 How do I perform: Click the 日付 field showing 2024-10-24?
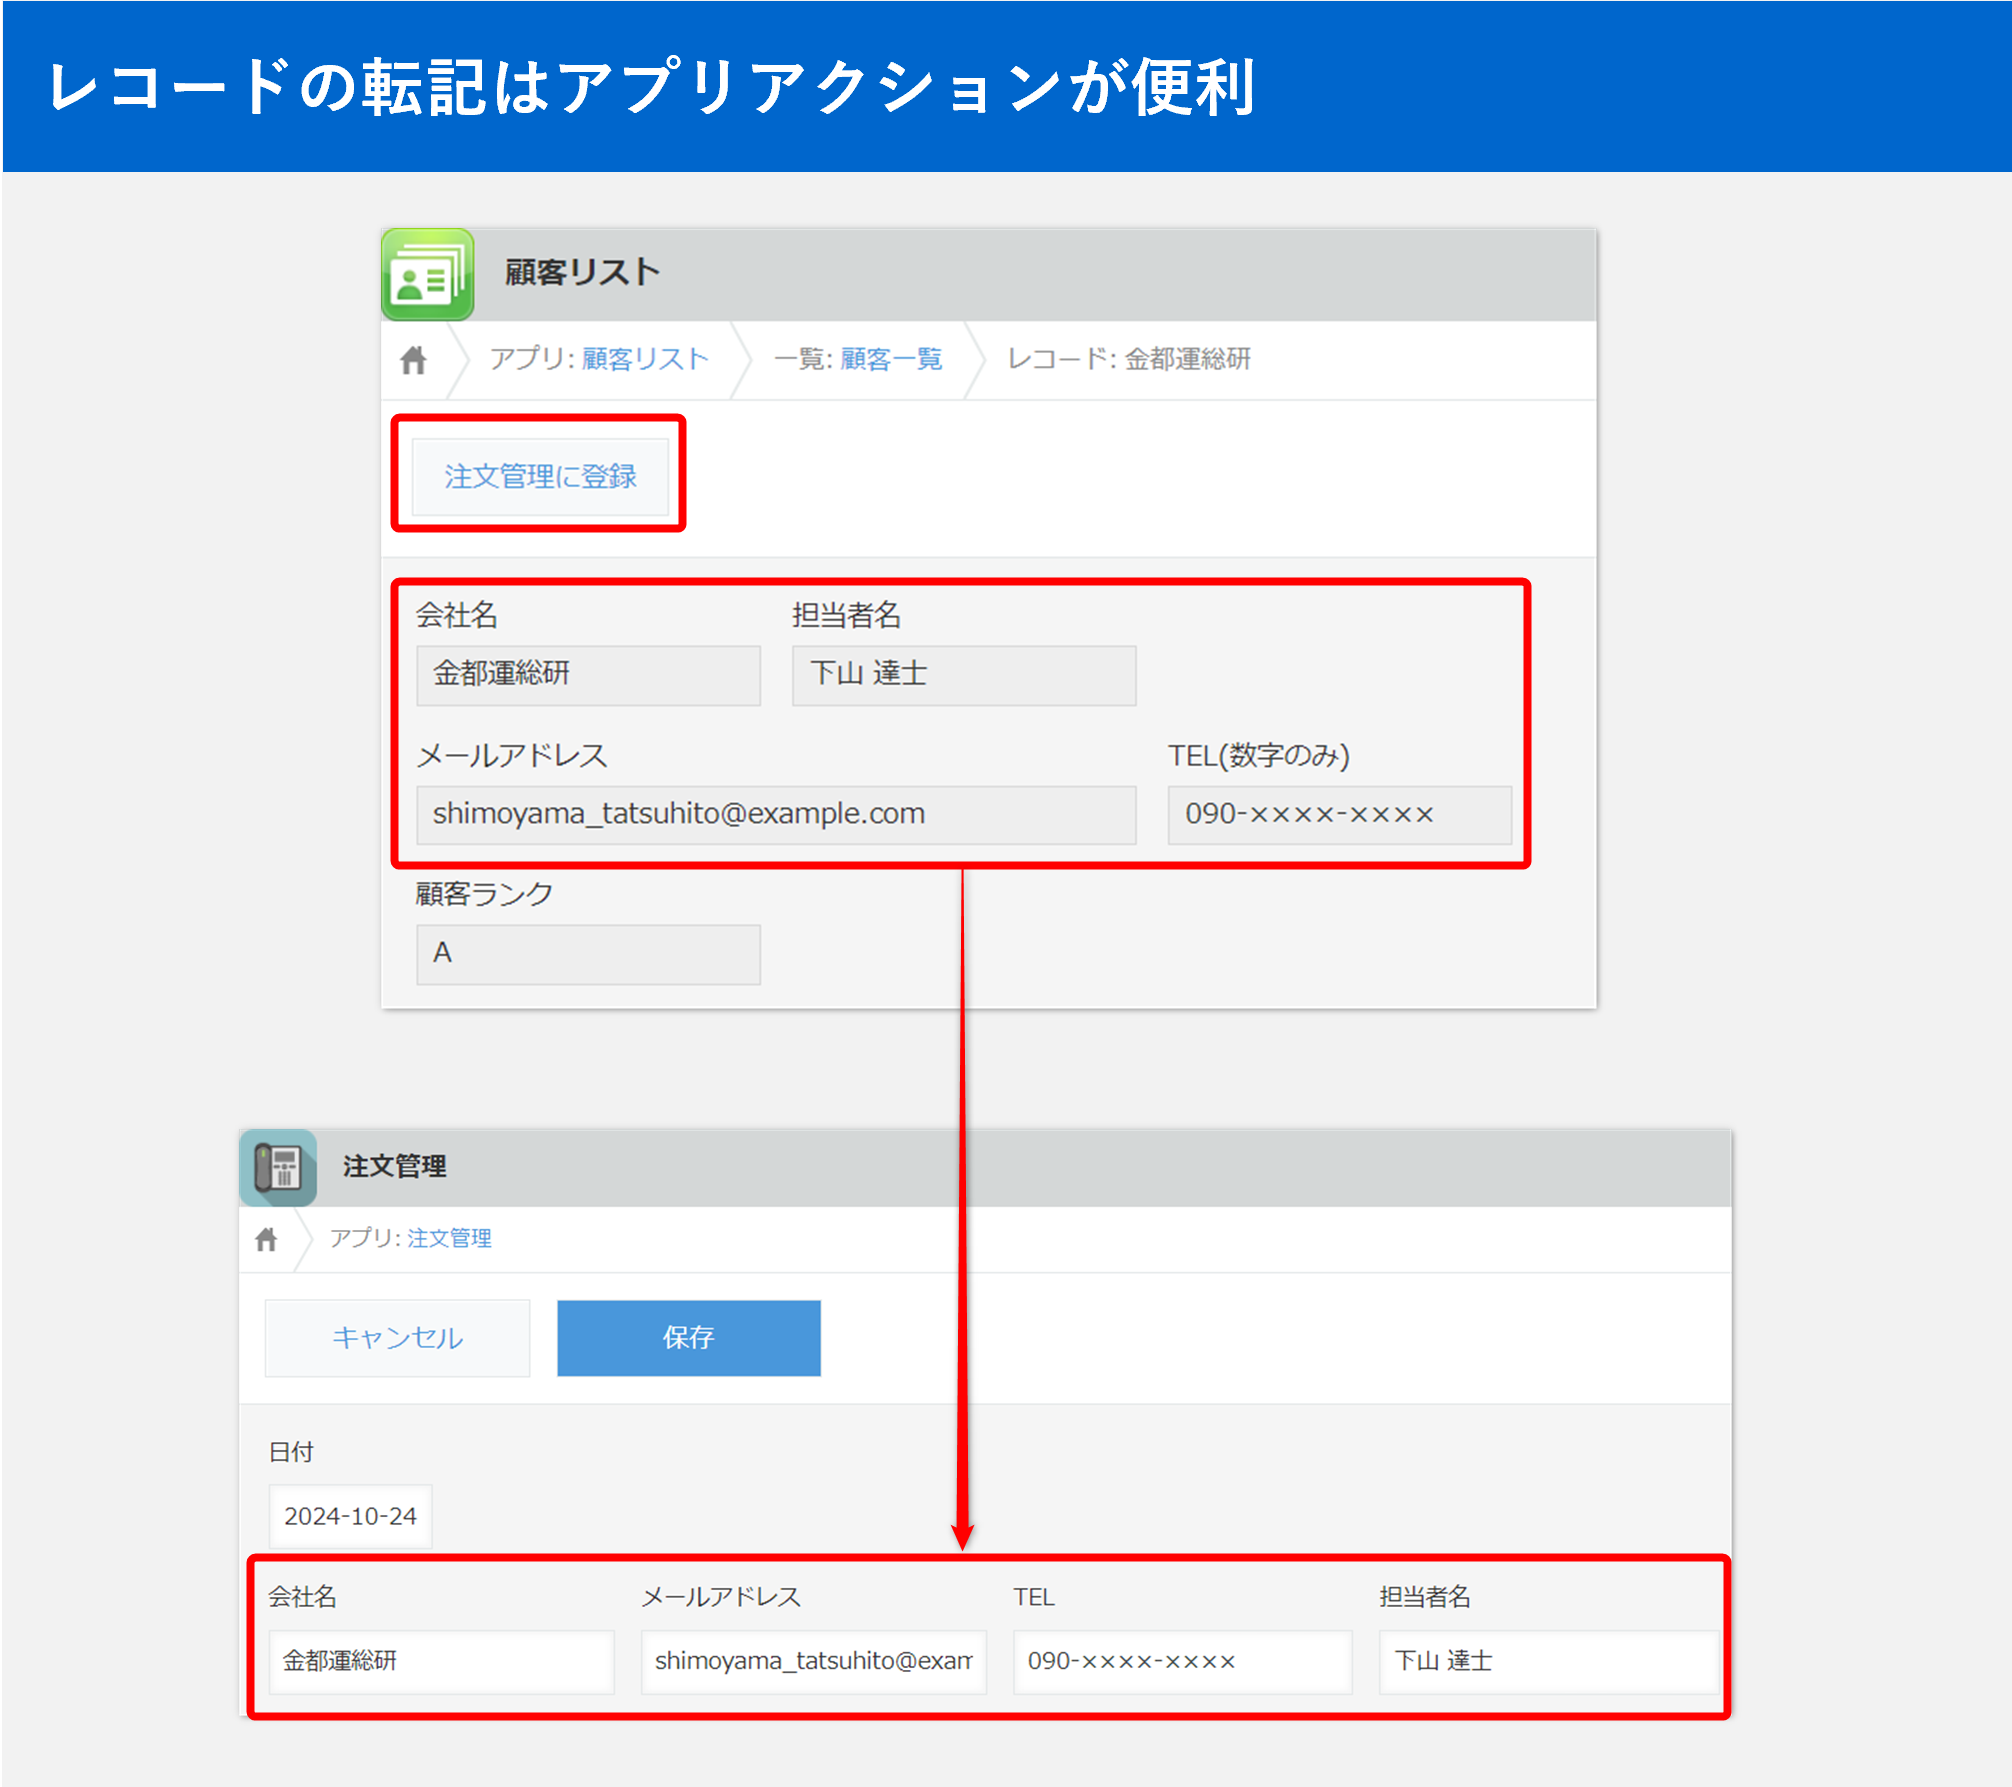click(x=350, y=1516)
